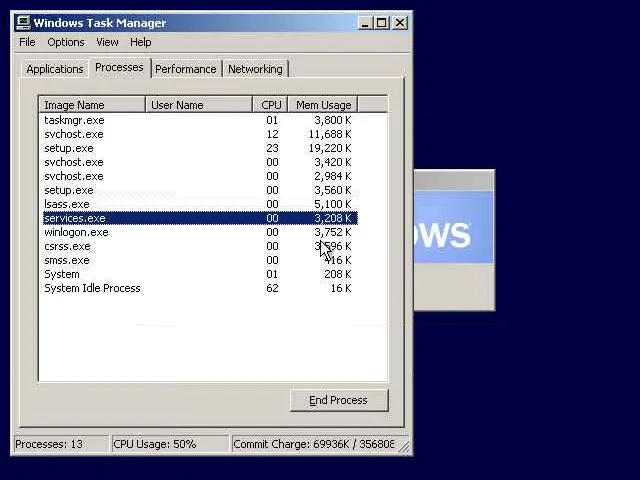Image resolution: width=640 pixels, height=480 pixels.
Task: Select svchost.exe using 3,420 K
Action: pos(200,162)
